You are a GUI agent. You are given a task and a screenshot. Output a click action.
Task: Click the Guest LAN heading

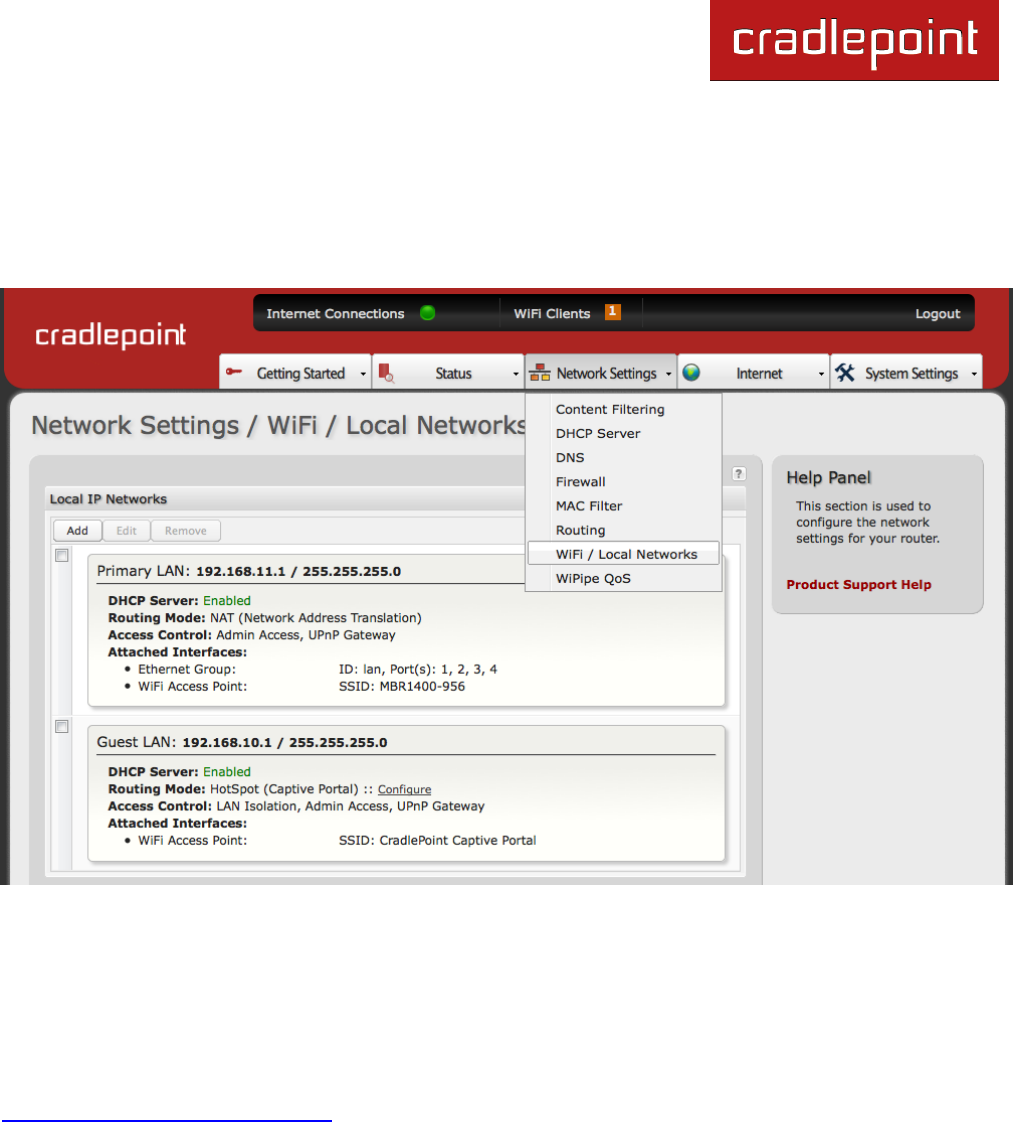point(242,742)
